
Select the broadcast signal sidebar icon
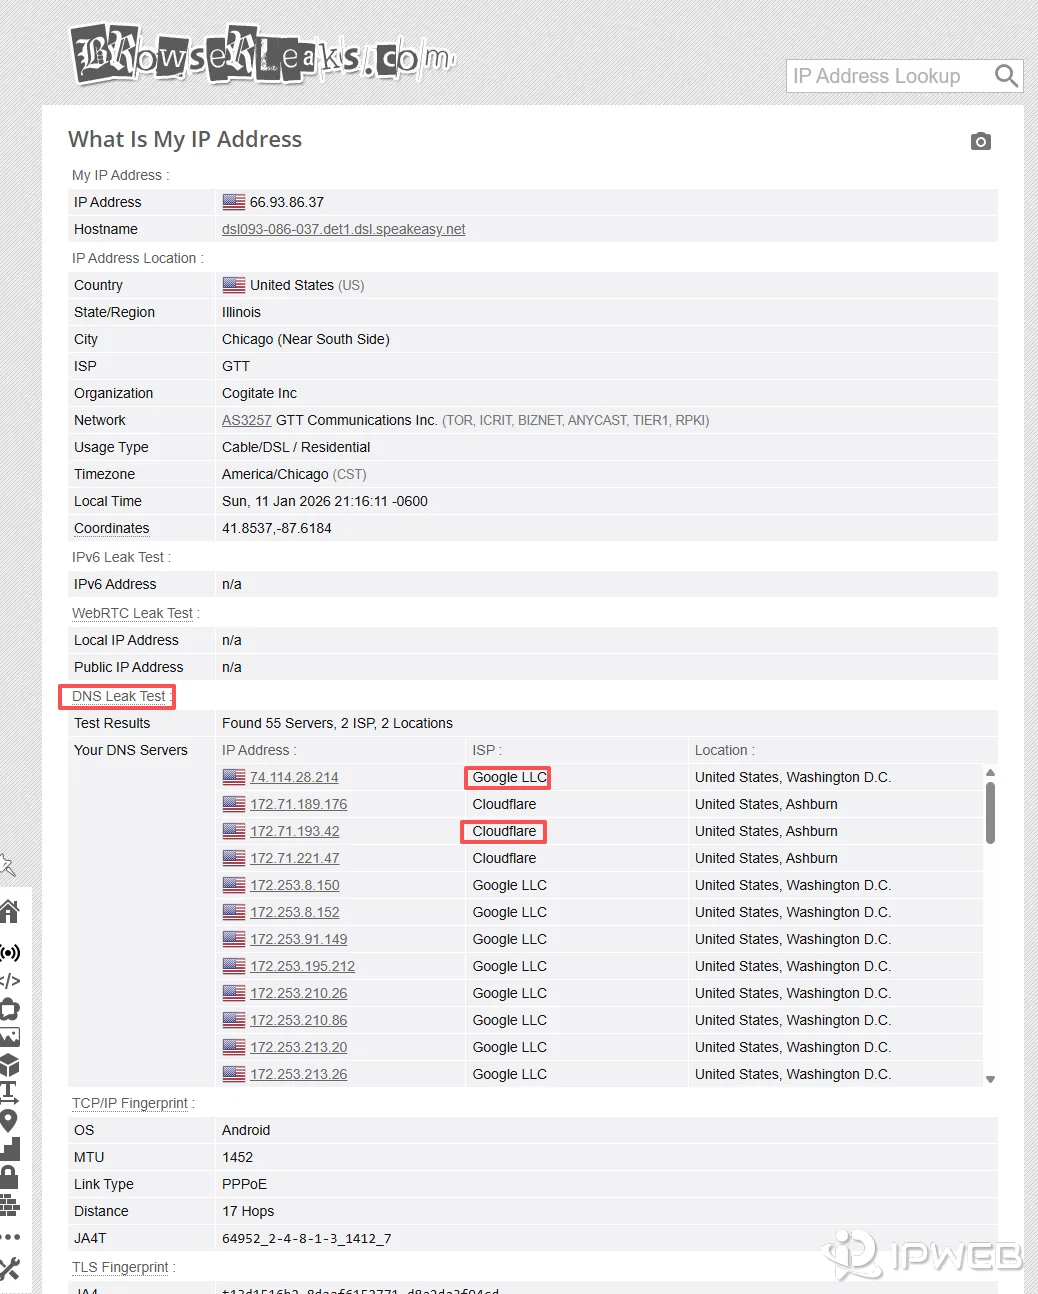click(11, 952)
